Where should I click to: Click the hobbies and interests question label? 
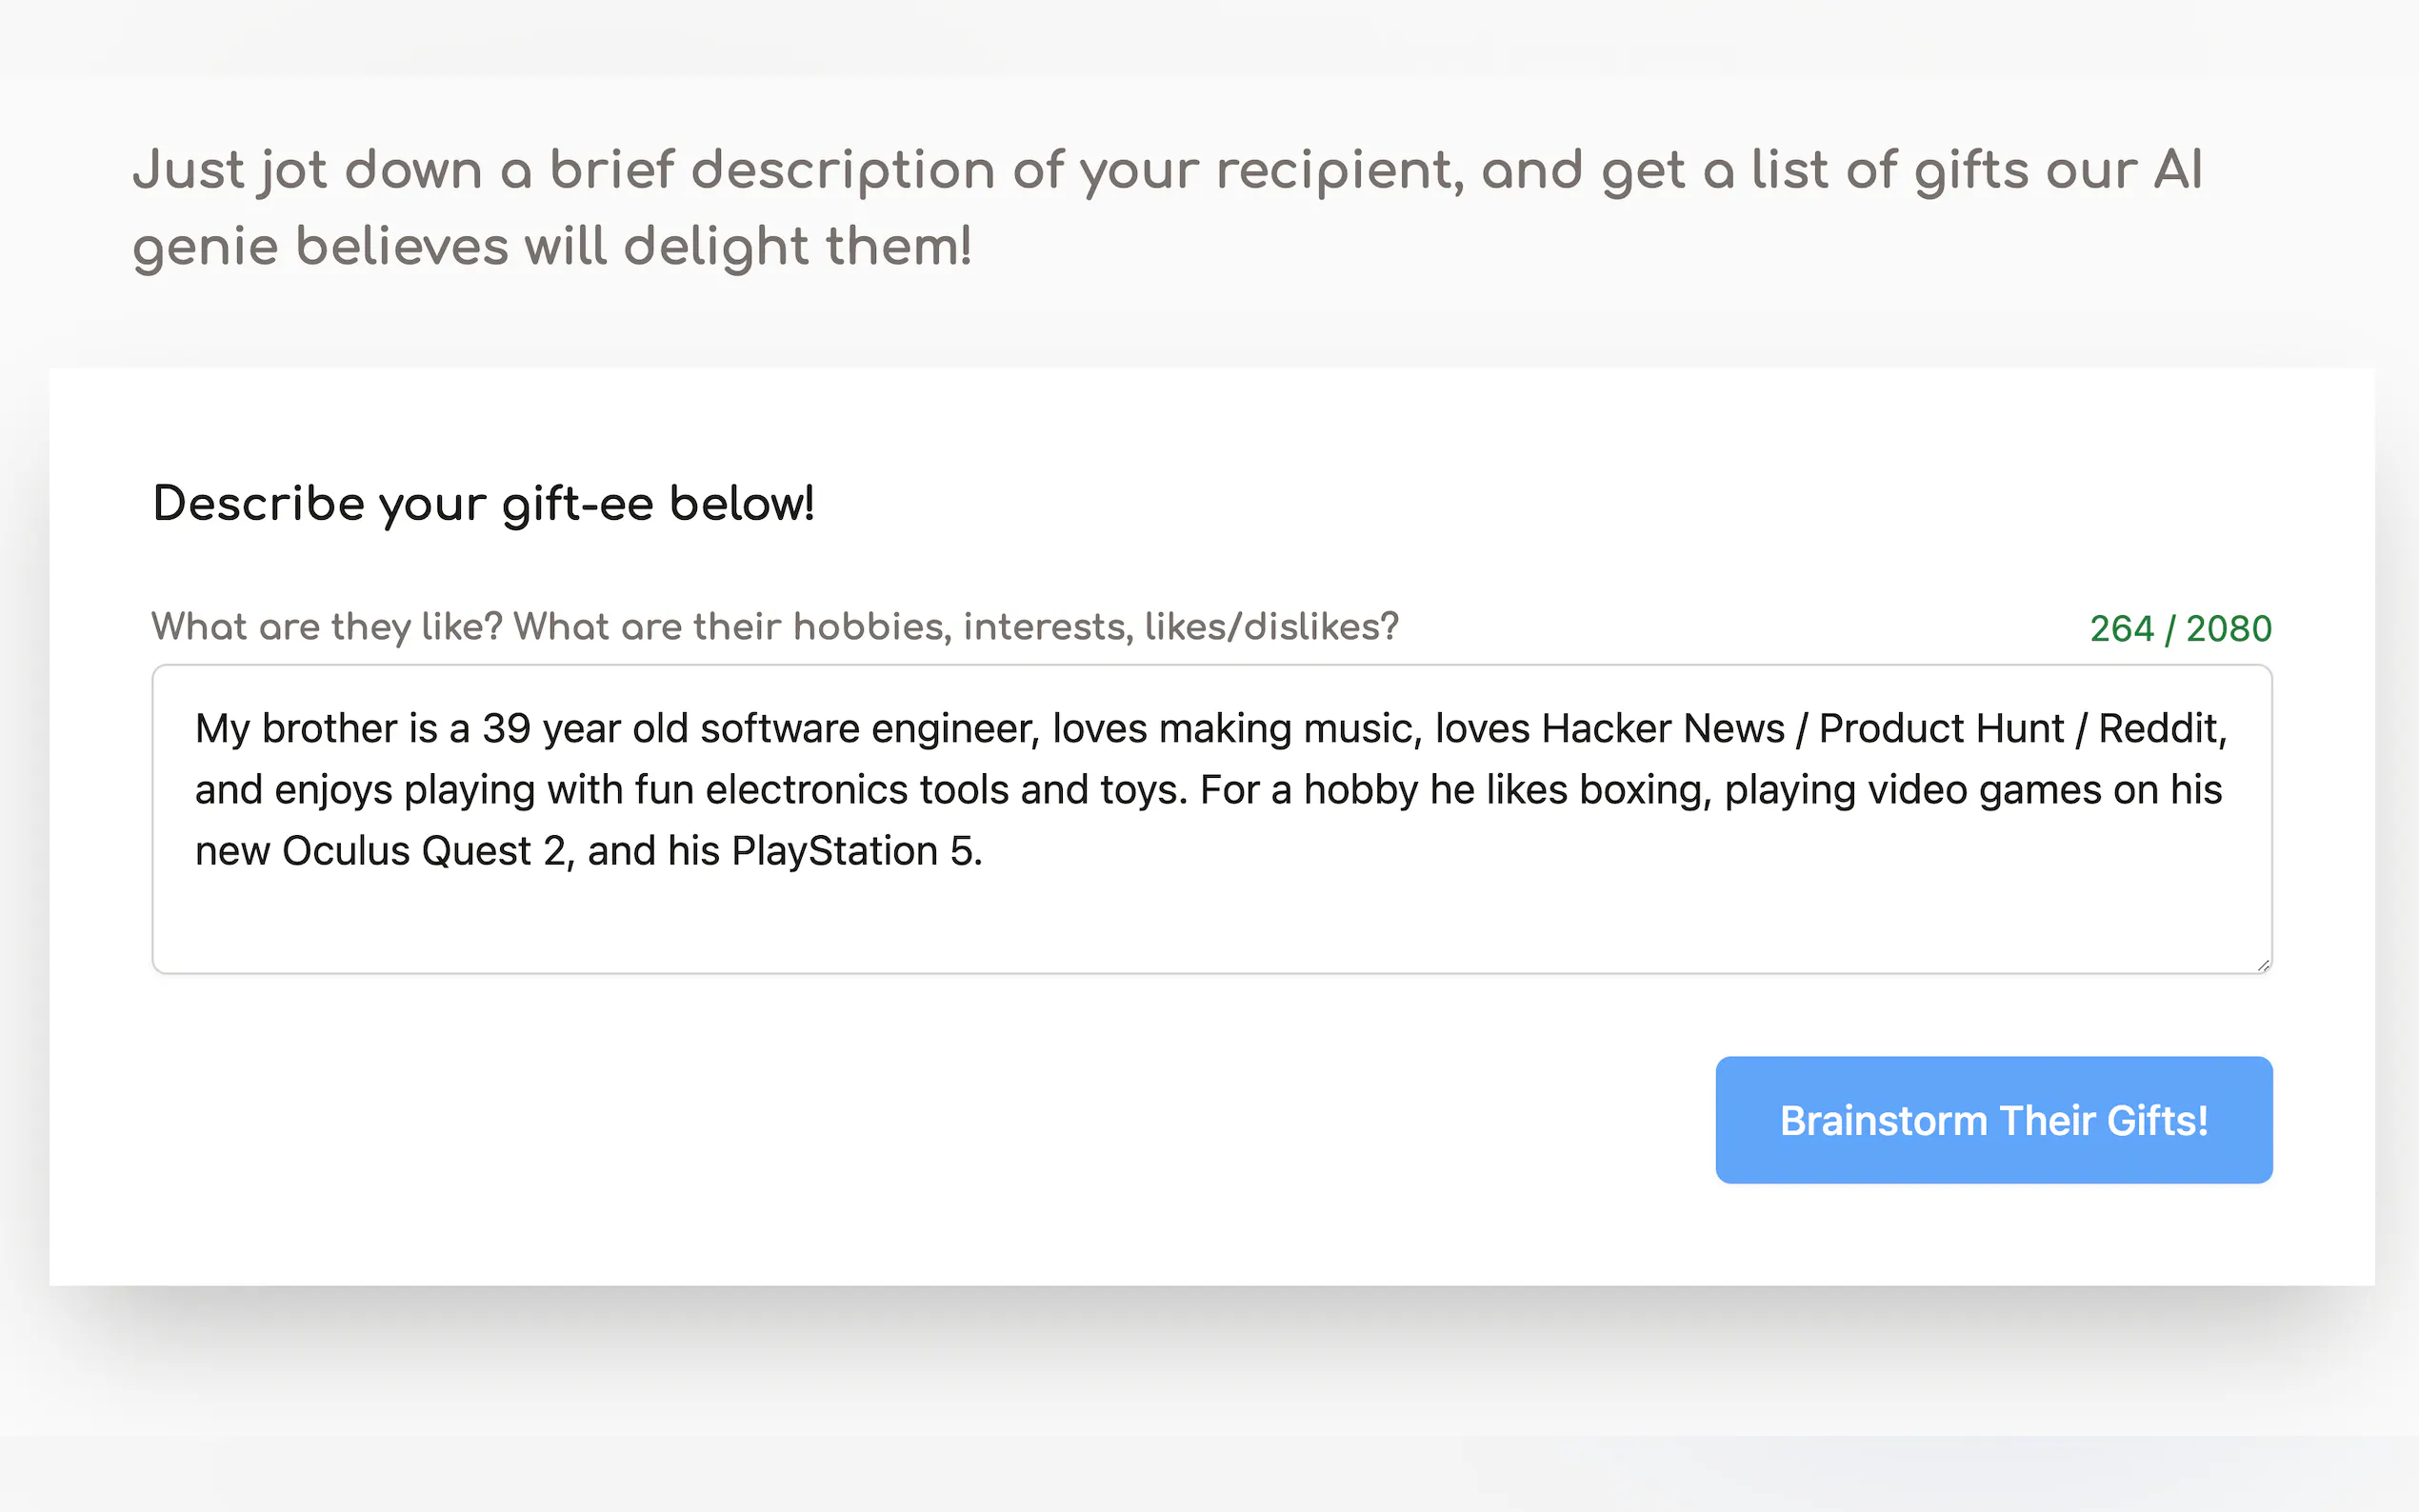click(x=774, y=627)
